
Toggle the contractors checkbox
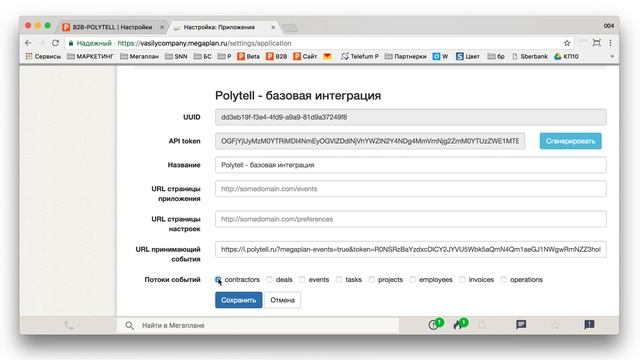pyautogui.click(x=218, y=280)
